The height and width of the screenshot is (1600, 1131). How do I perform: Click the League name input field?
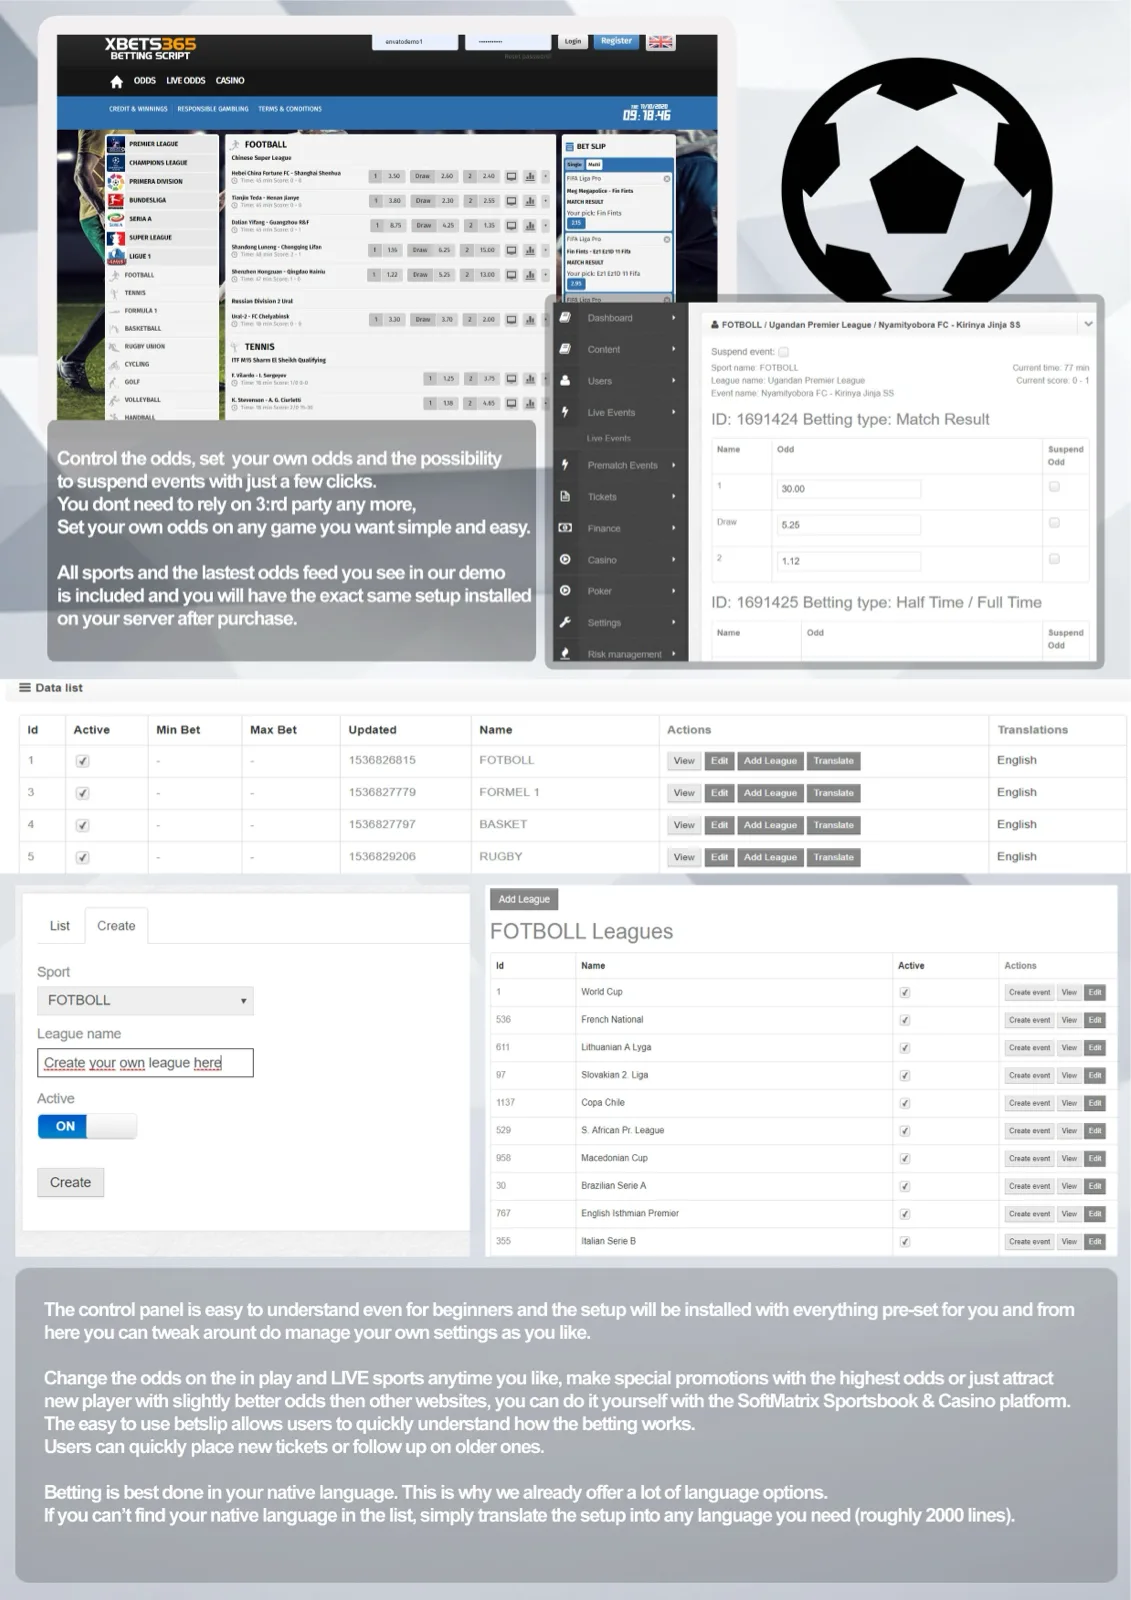click(145, 1063)
